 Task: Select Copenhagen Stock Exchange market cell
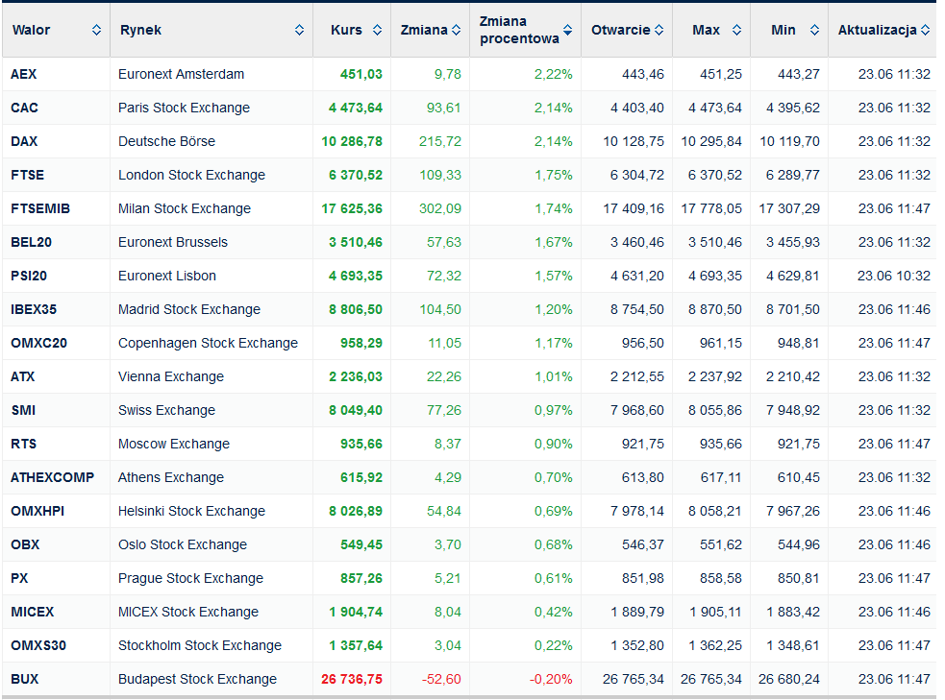pos(212,343)
